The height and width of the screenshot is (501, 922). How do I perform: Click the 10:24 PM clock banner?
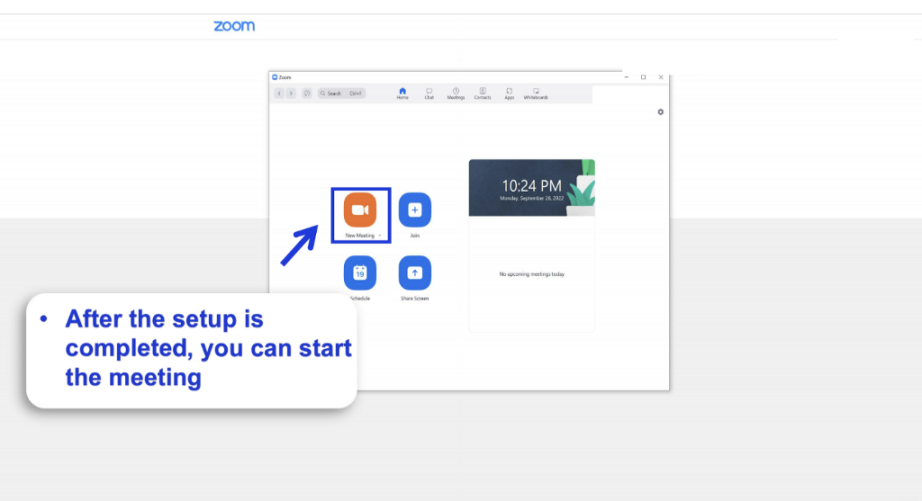531,188
